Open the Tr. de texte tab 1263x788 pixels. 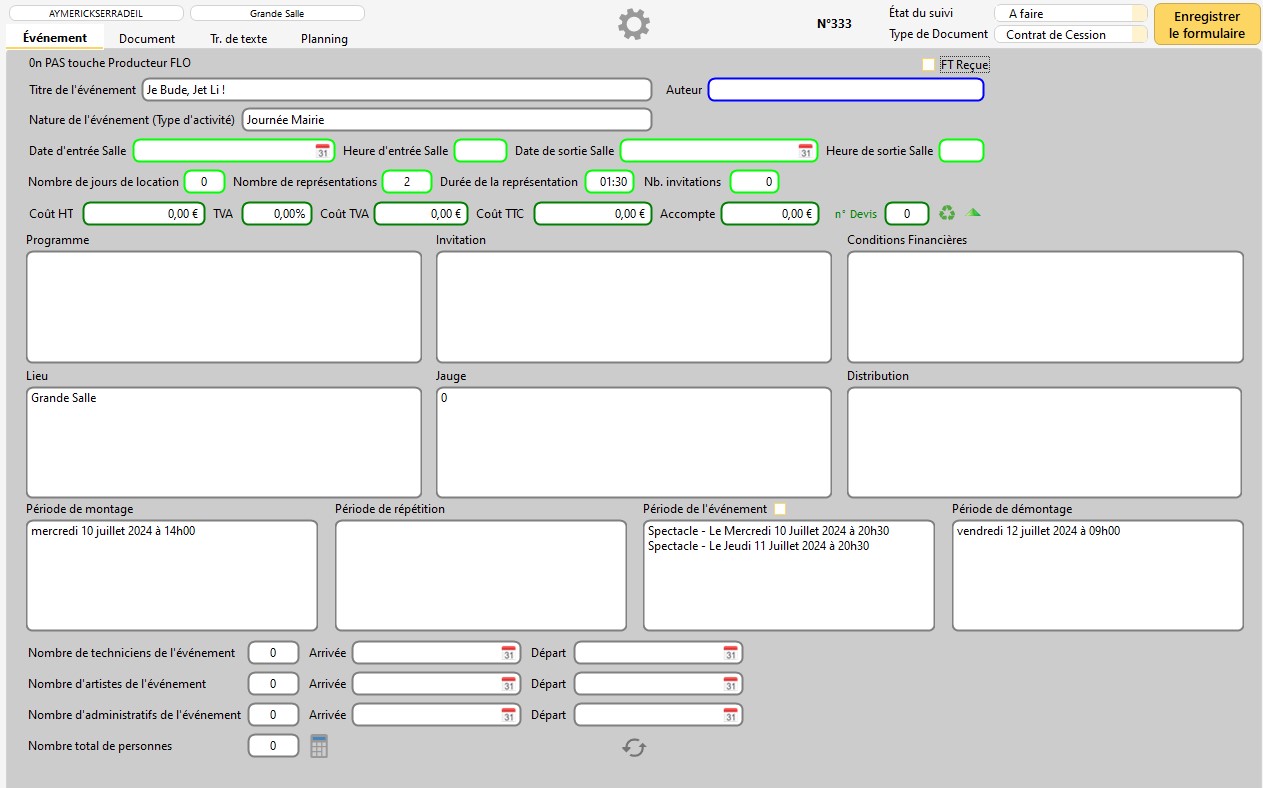pos(238,39)
